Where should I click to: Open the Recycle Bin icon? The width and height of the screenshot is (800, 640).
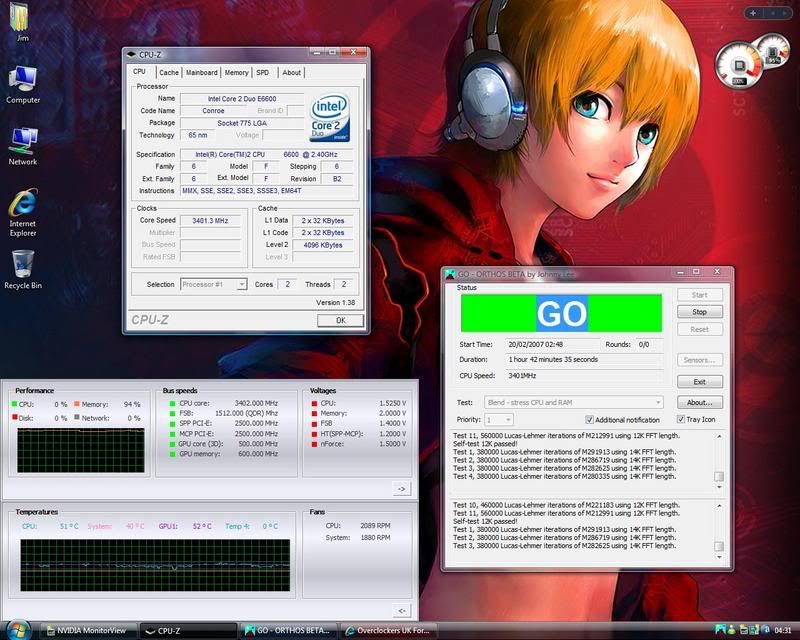[22, 269]
